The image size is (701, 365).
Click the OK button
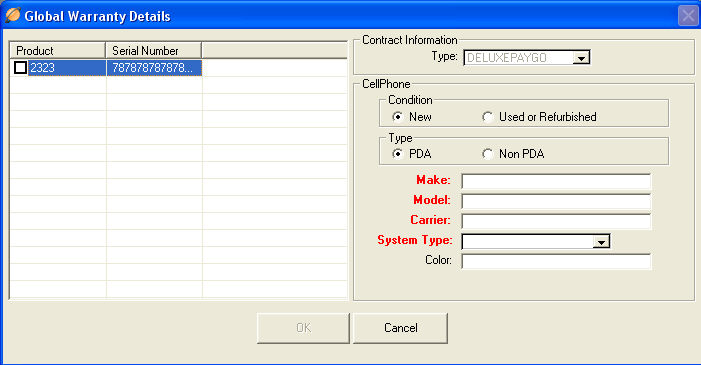coord(303,328)
